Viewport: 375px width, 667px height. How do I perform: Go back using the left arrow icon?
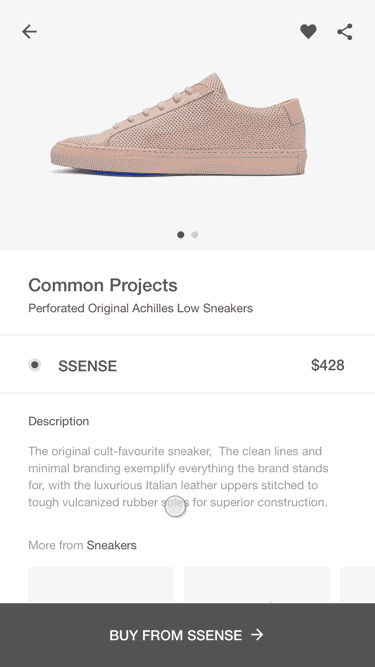pyautogui.click(x=29, y=31)
